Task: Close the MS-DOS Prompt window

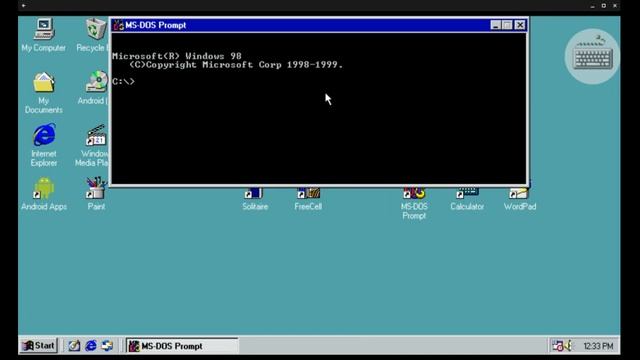Action: 520,25
